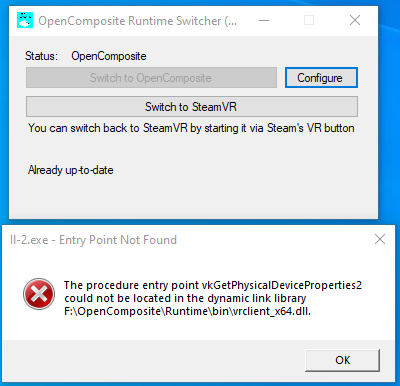This screenshot has width=400, height=386.
Task: Click the 'could not be located' message line
Action: pyautogui.click(x=185, y=298)
